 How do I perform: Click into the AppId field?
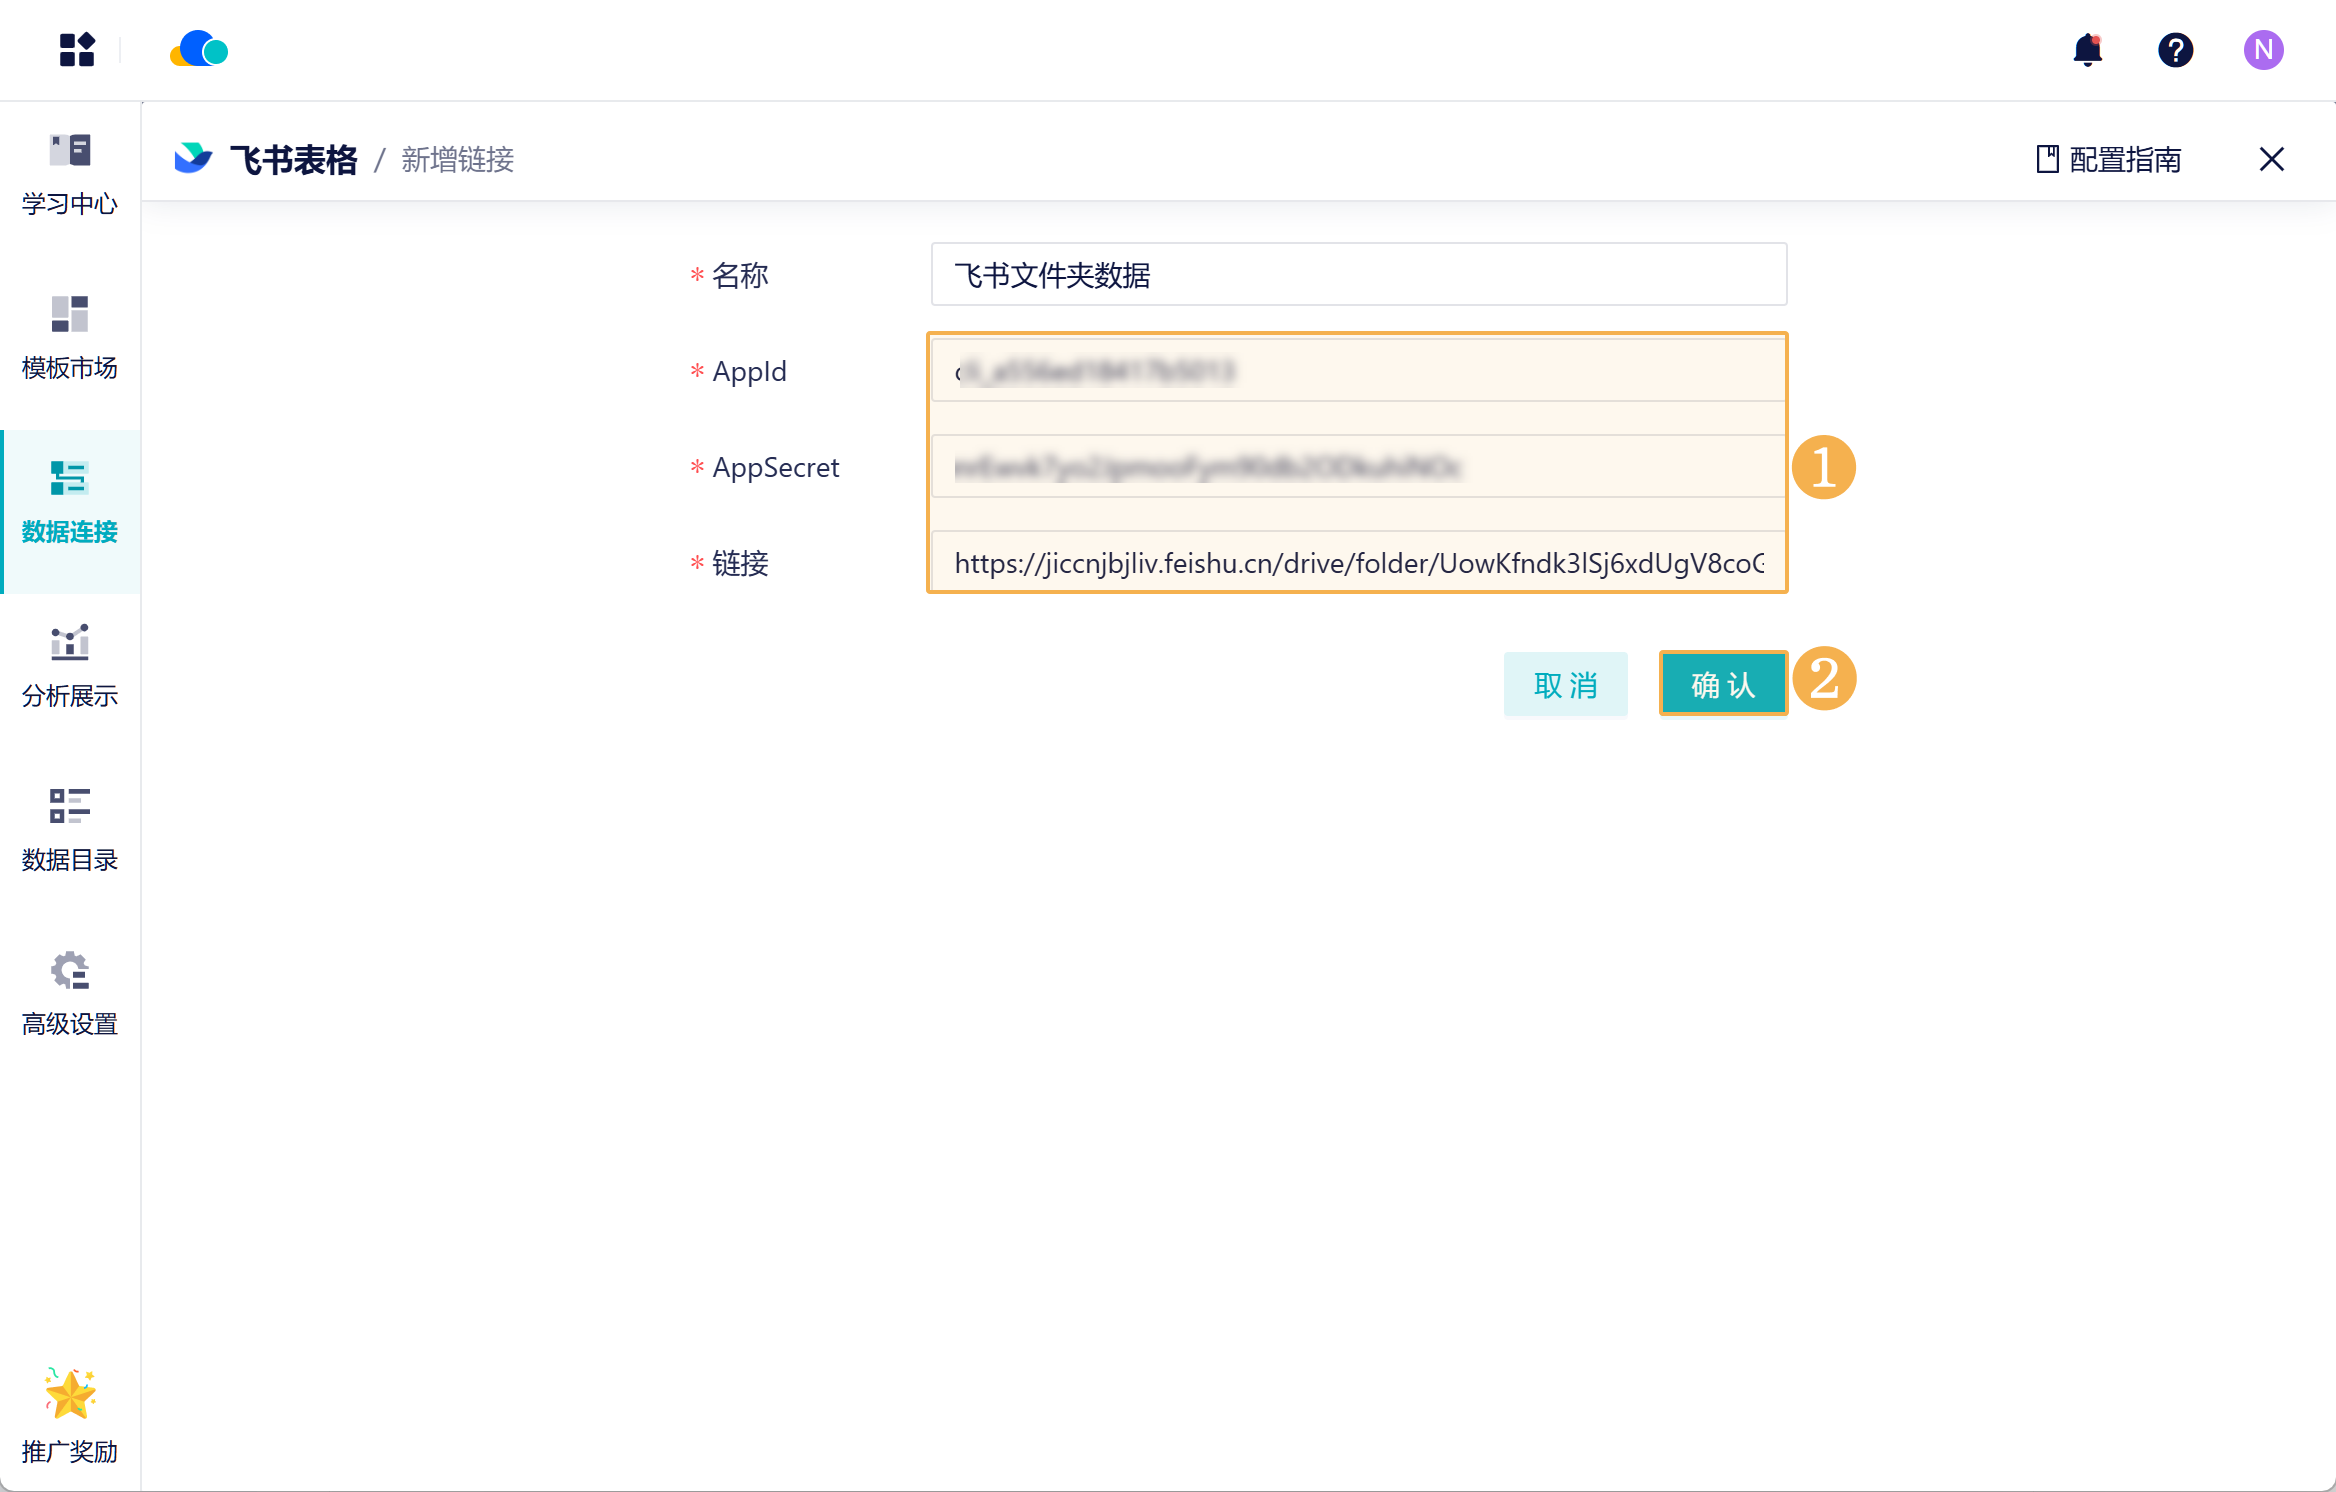coord(1358,371)
